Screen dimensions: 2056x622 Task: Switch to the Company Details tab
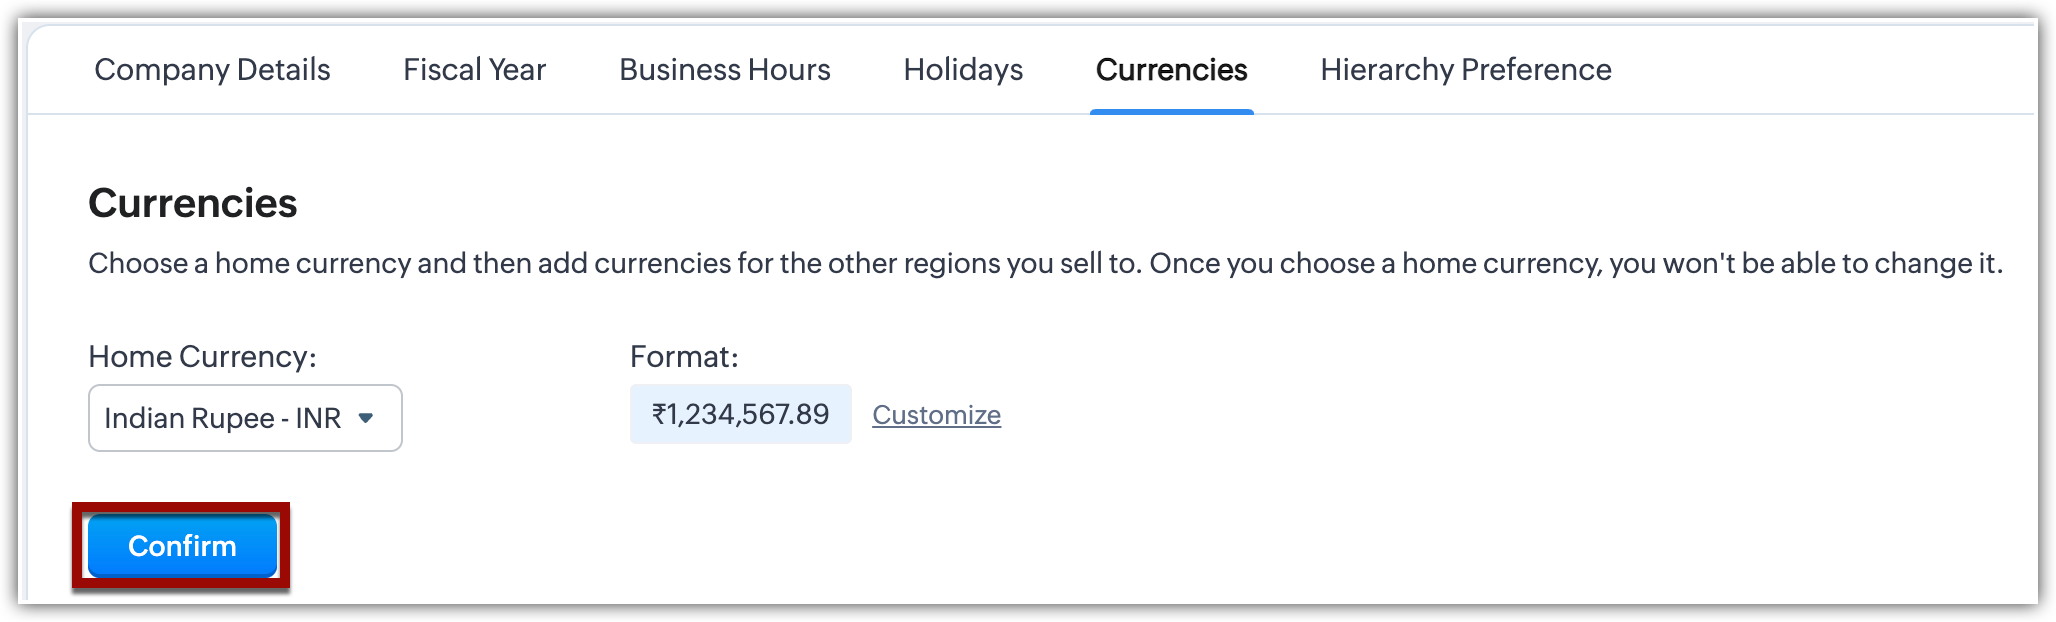click(212, 70)
